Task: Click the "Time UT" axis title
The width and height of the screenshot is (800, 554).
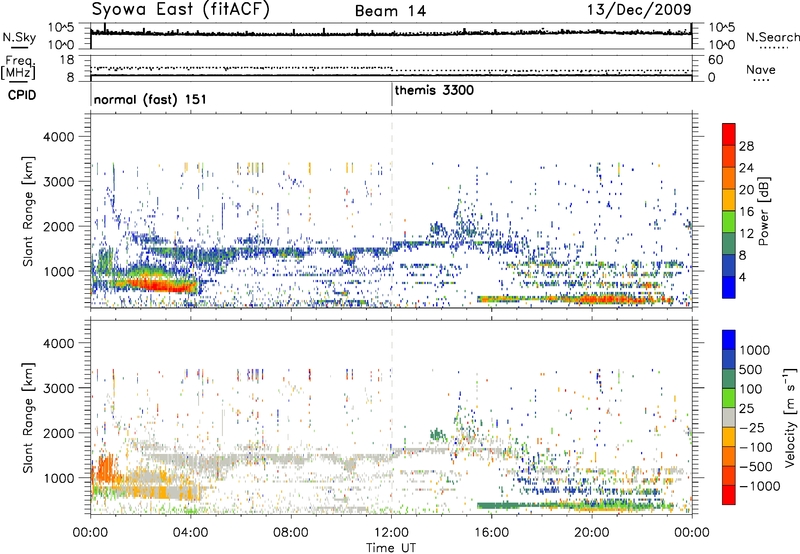Action: tap(391, 548)
